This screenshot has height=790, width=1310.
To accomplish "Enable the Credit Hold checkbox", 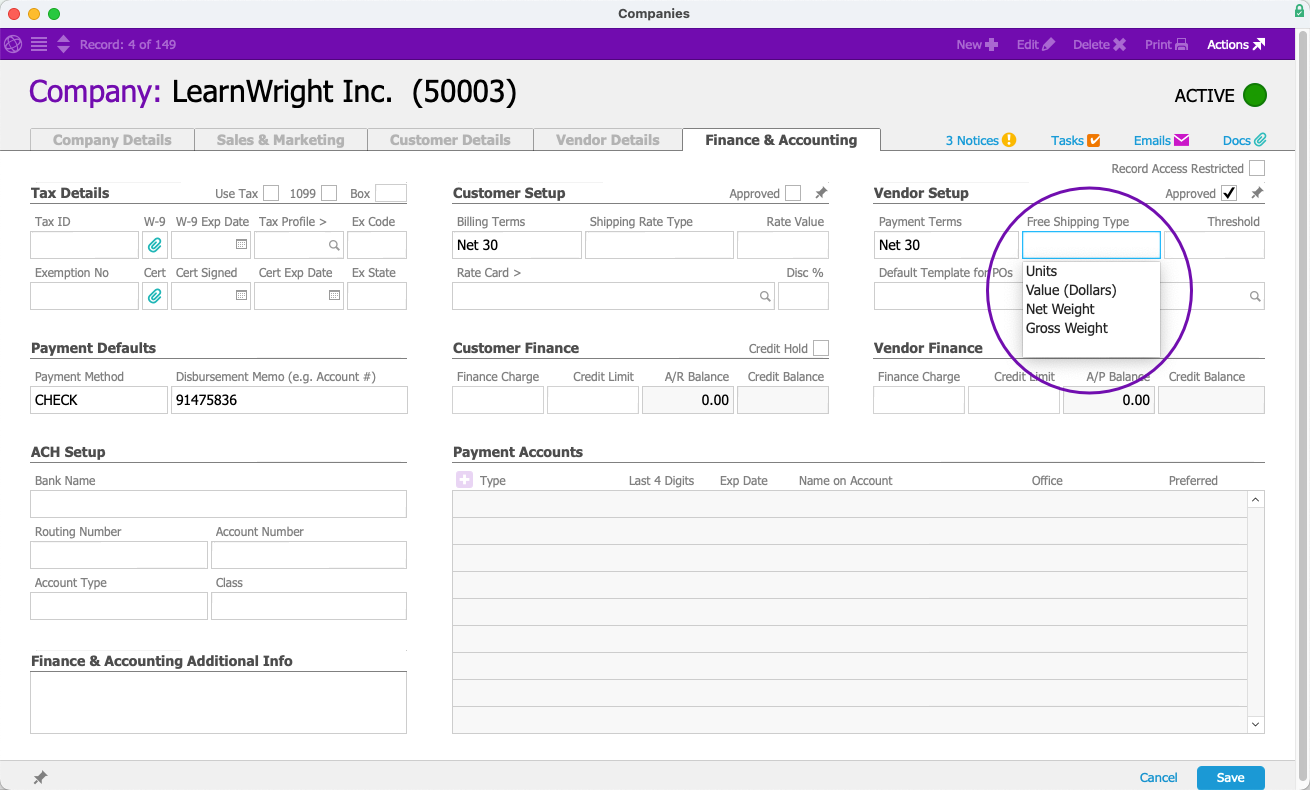I will point(821,348).
